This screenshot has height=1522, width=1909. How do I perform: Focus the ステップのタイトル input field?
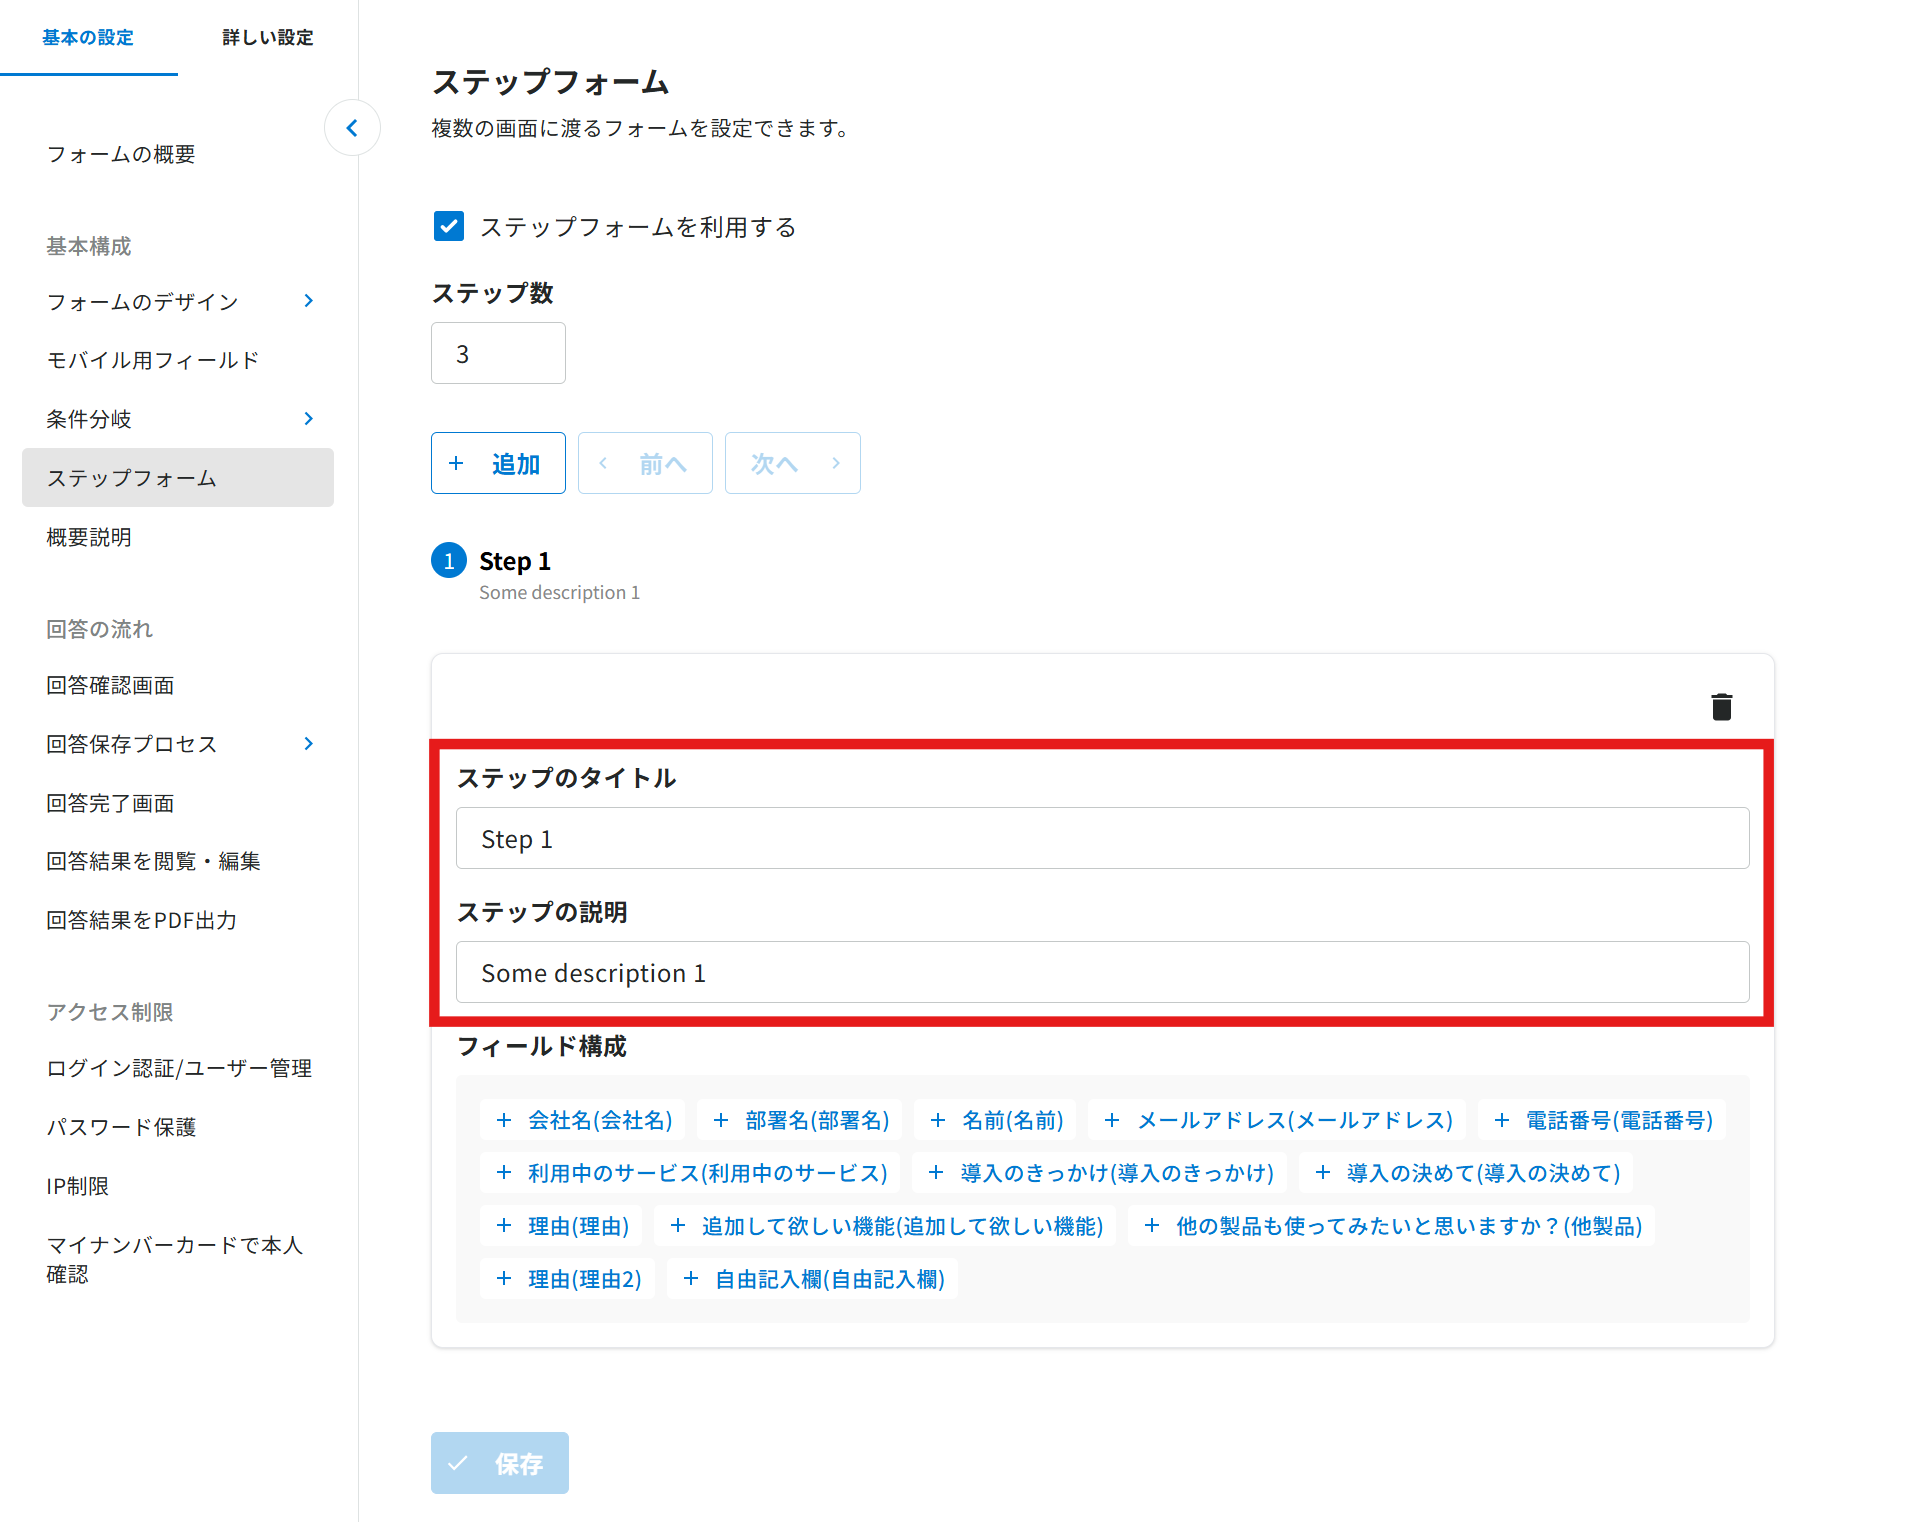pos(1102,838)
